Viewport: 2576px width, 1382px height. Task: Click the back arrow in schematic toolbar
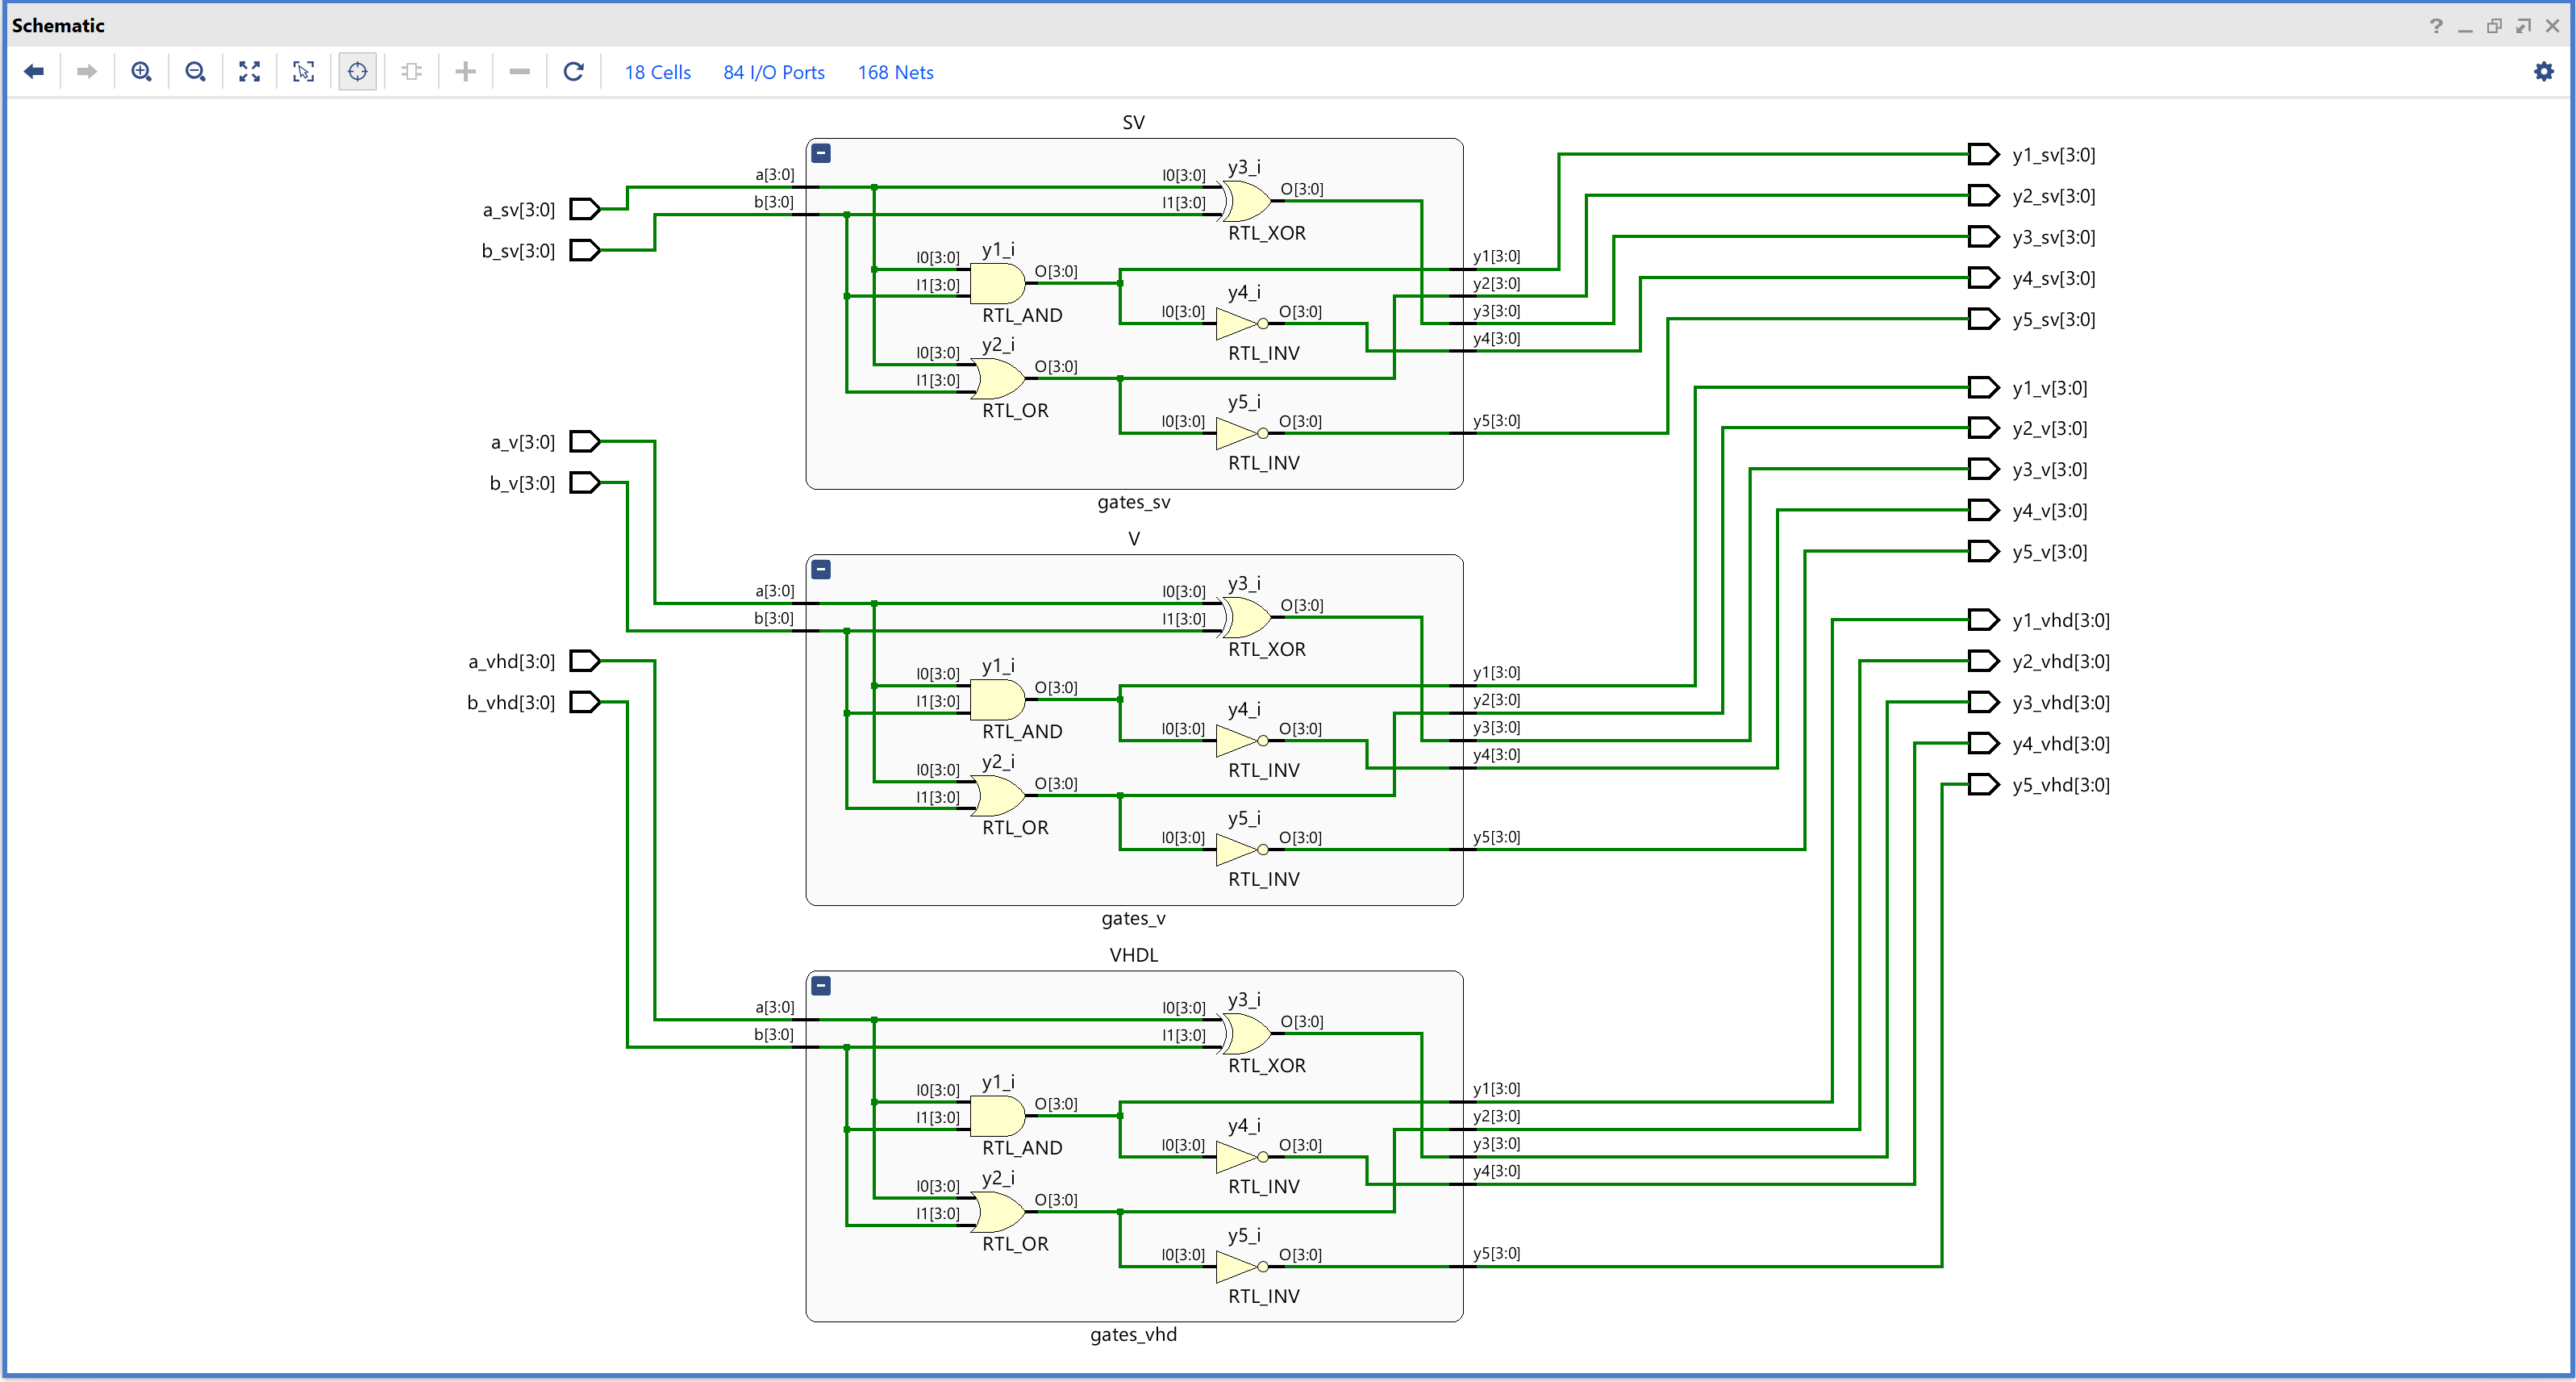[34, 71]
